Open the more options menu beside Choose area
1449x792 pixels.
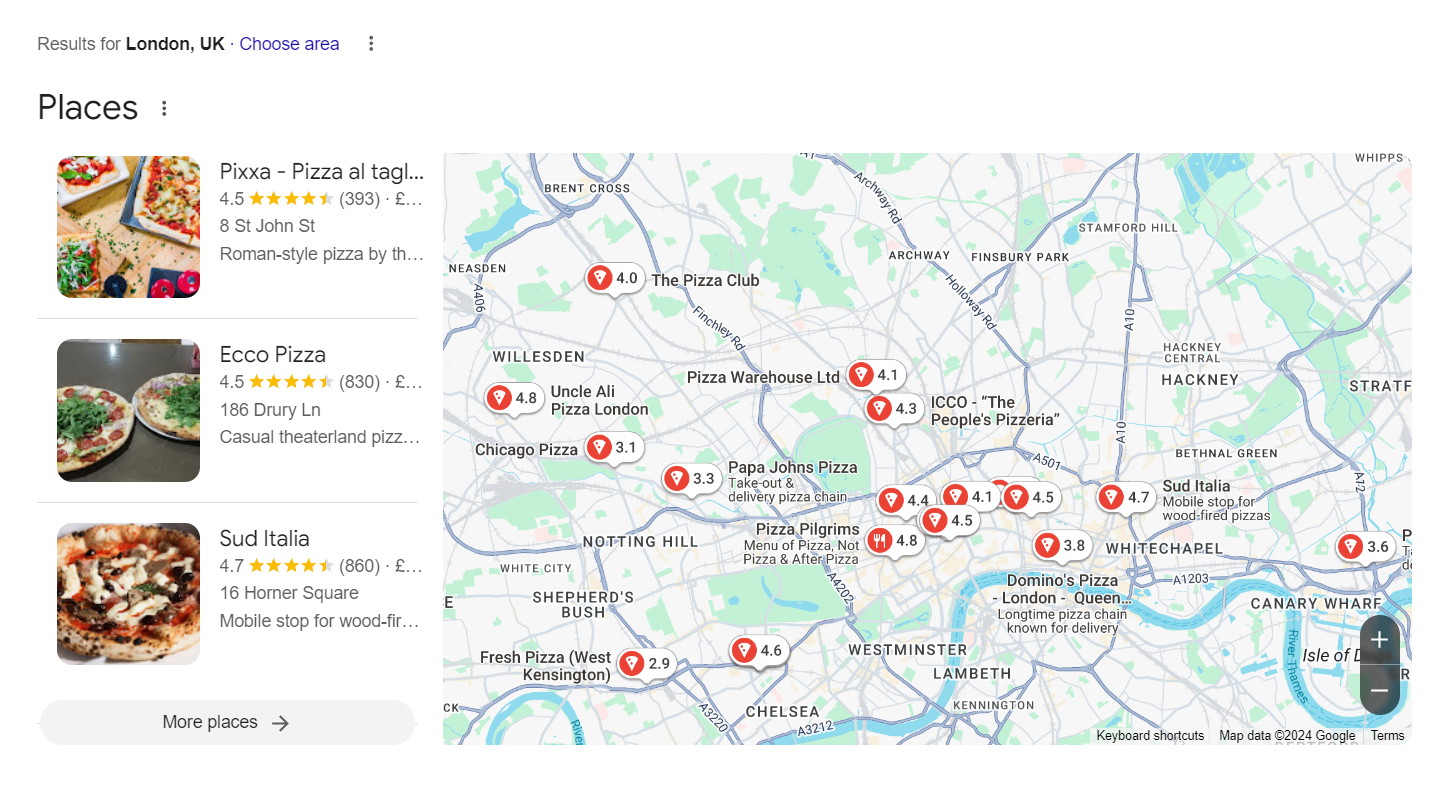(x=371, y=44)
